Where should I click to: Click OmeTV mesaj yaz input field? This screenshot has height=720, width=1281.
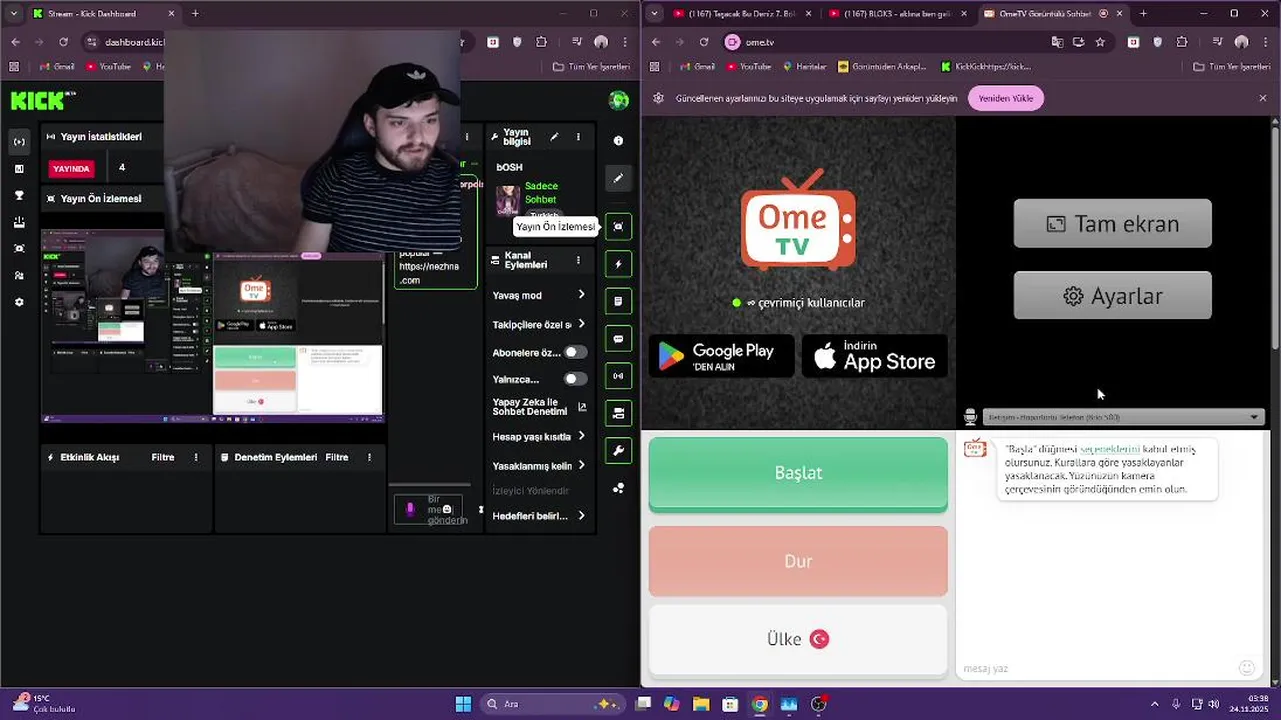tap(1097, 668)
